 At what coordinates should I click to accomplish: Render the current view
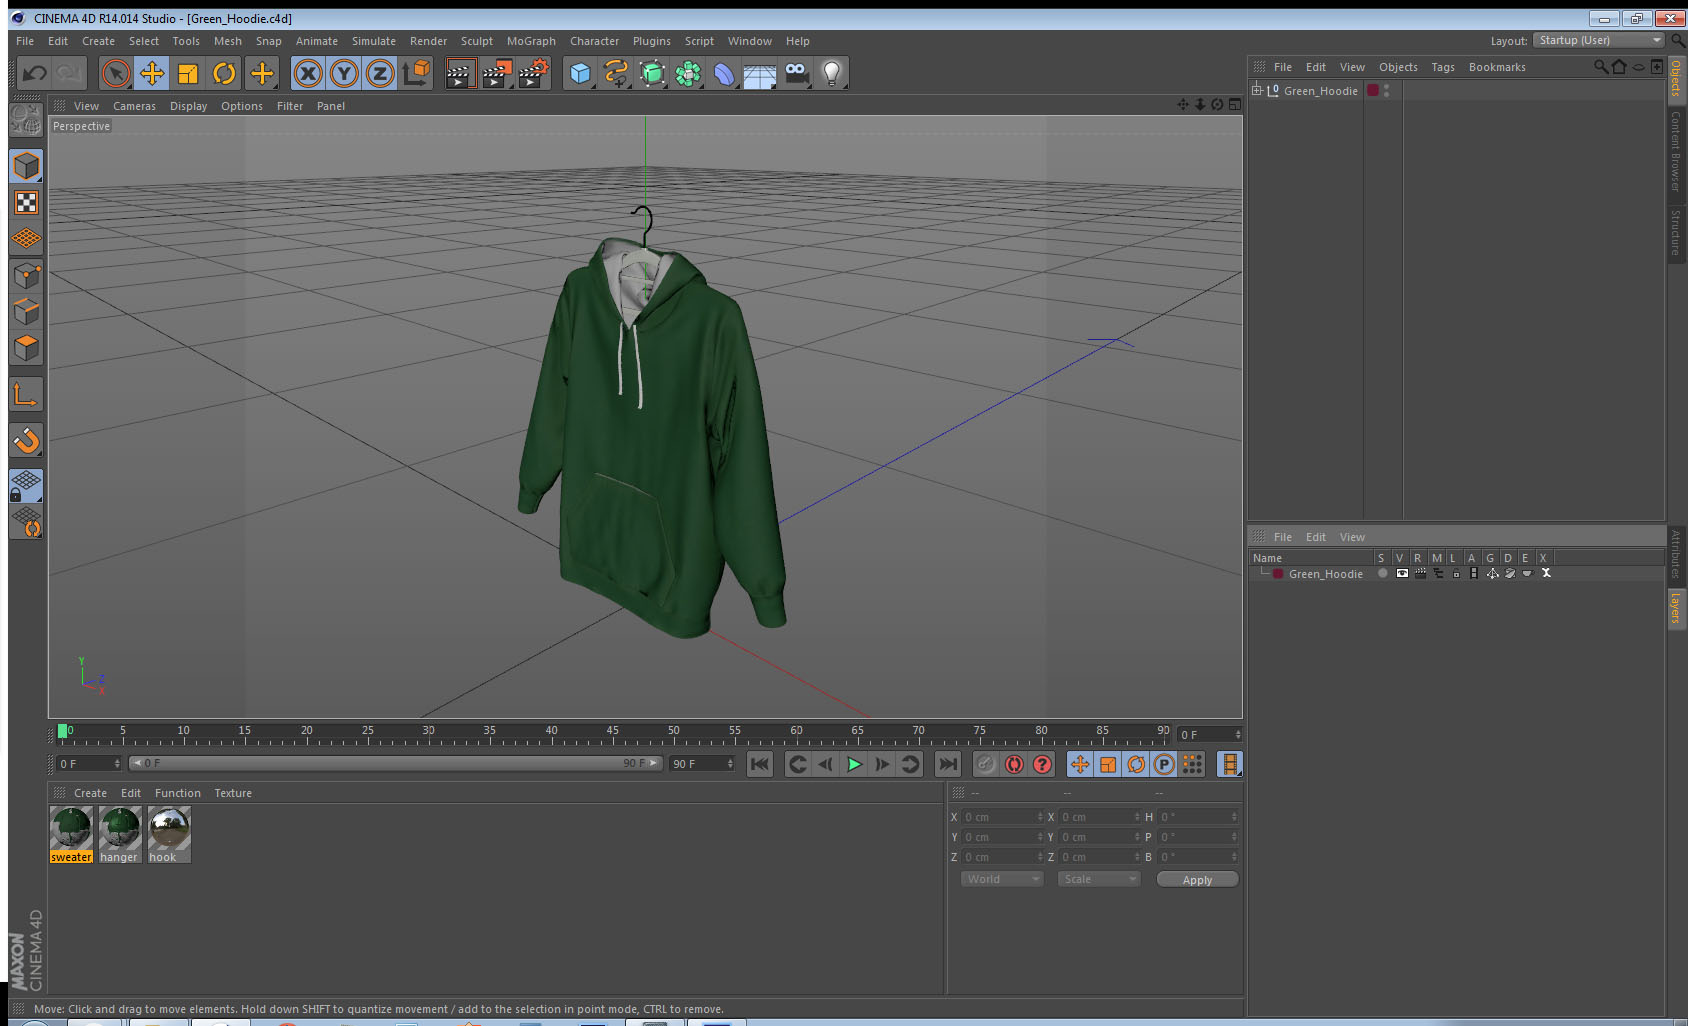tap(459, 73)
